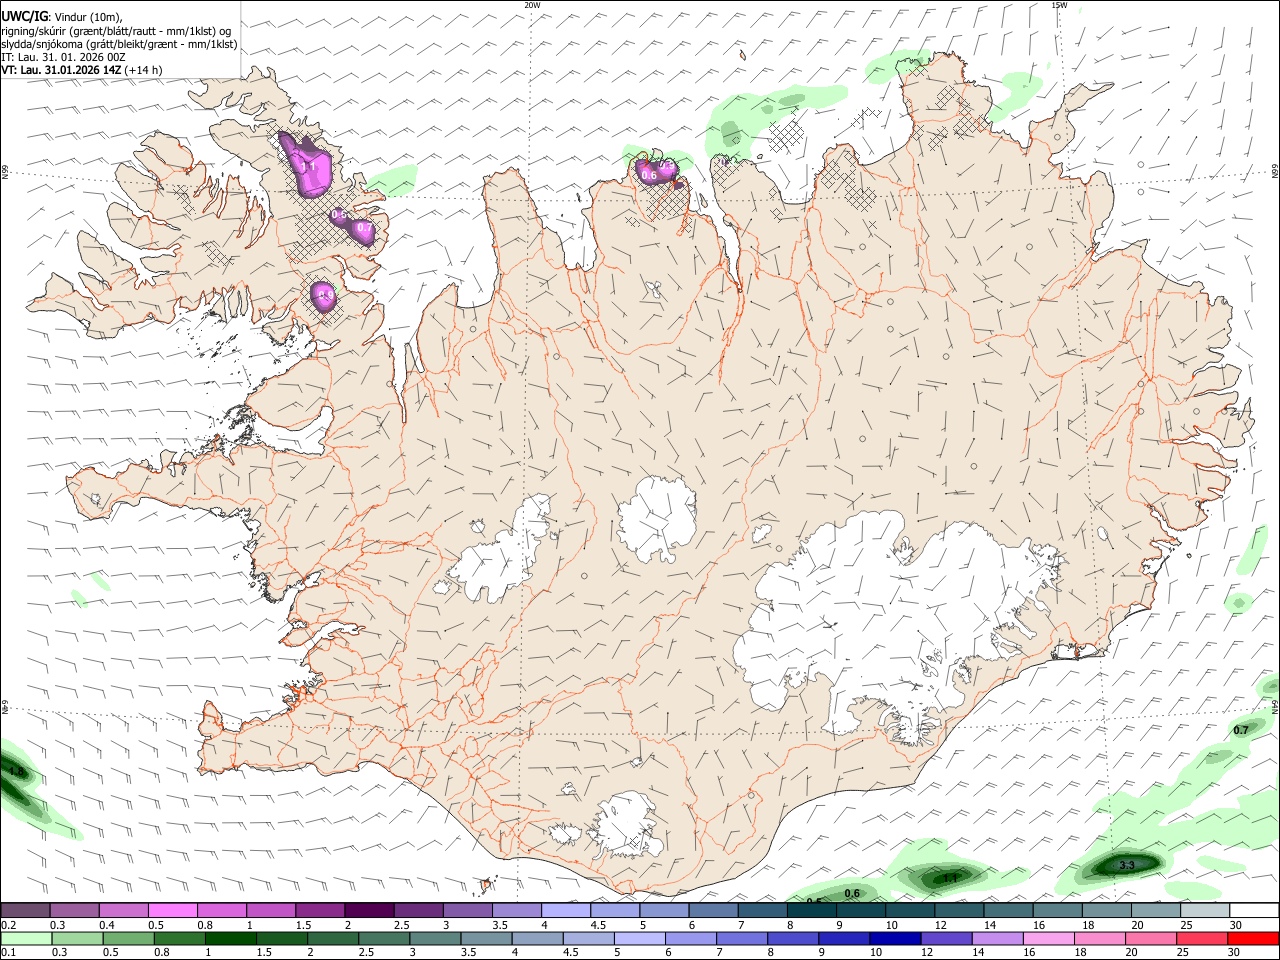This screenshot has width=1280, height=960.
Task: Click the dark blue 10–12 swatch in bottom scale
Action: point(896,938)
